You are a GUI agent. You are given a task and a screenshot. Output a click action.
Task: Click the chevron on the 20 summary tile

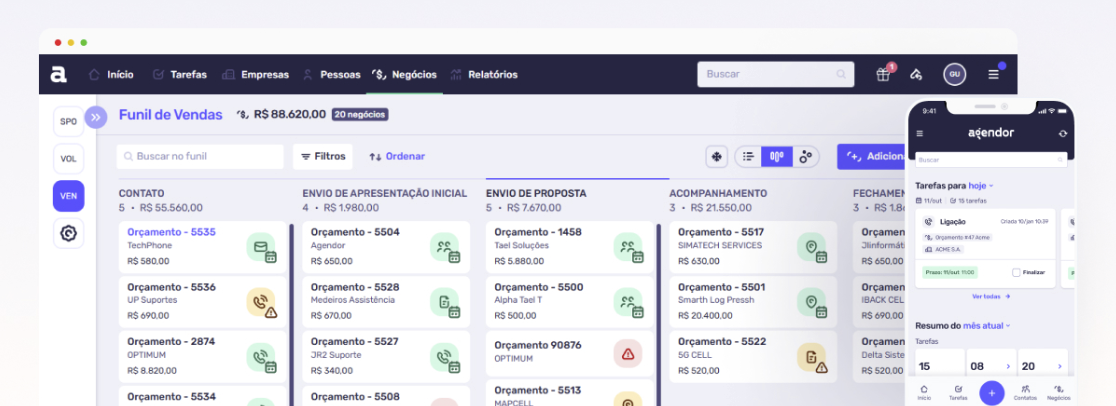pyautogui.click(x=1060, y=366)
